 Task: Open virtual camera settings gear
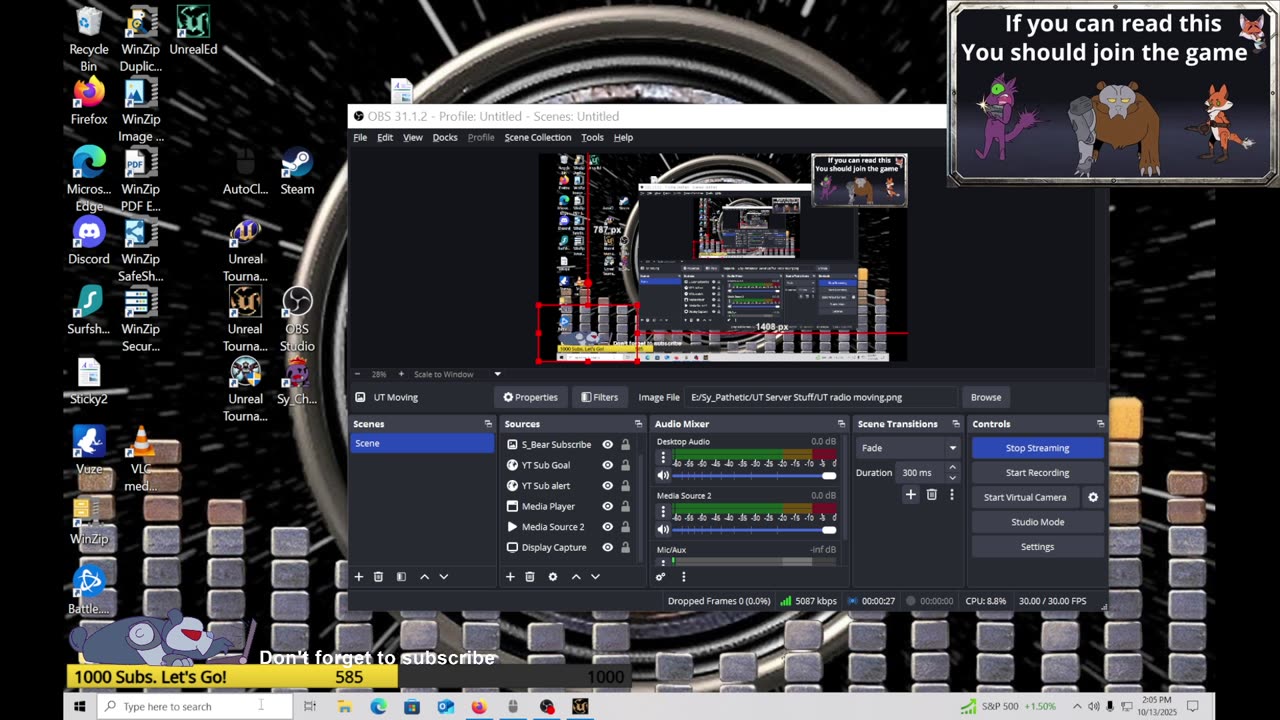click(1093, 497)
